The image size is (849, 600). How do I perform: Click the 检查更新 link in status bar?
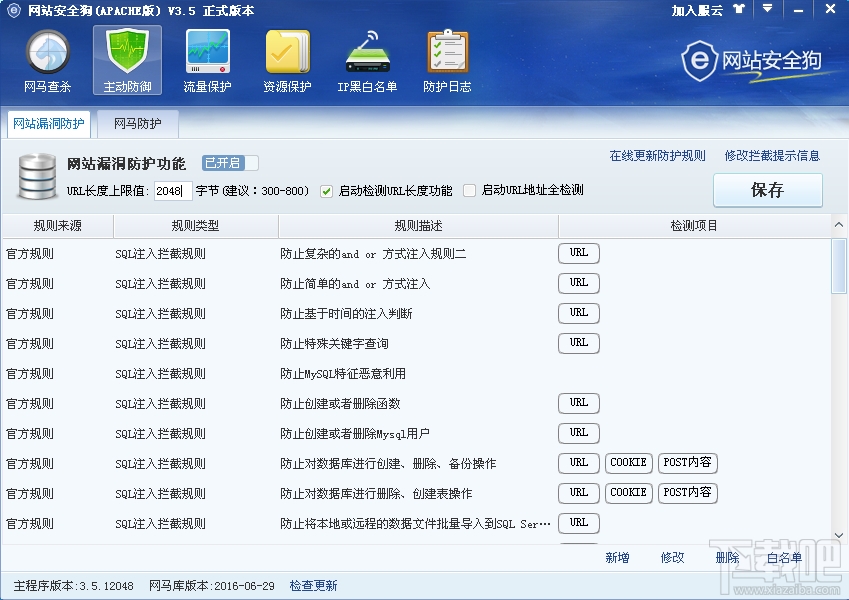pos(314,586)
